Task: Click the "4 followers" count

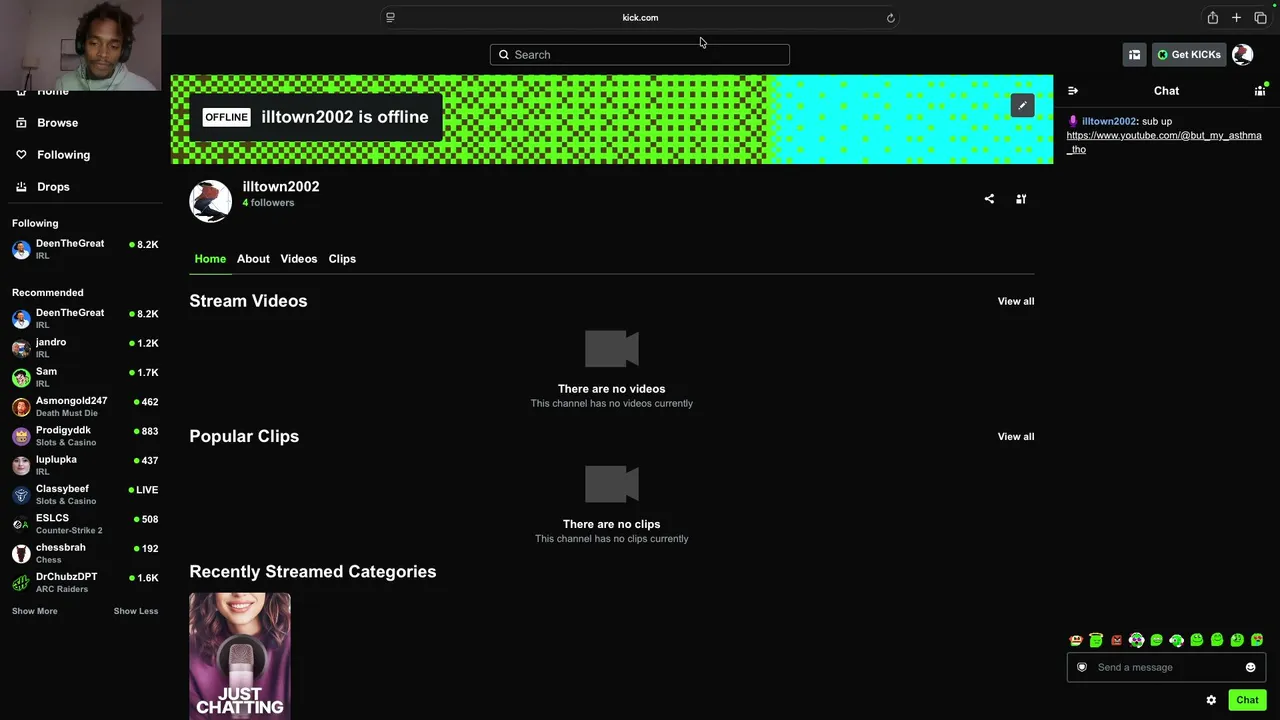Action: 268,203
